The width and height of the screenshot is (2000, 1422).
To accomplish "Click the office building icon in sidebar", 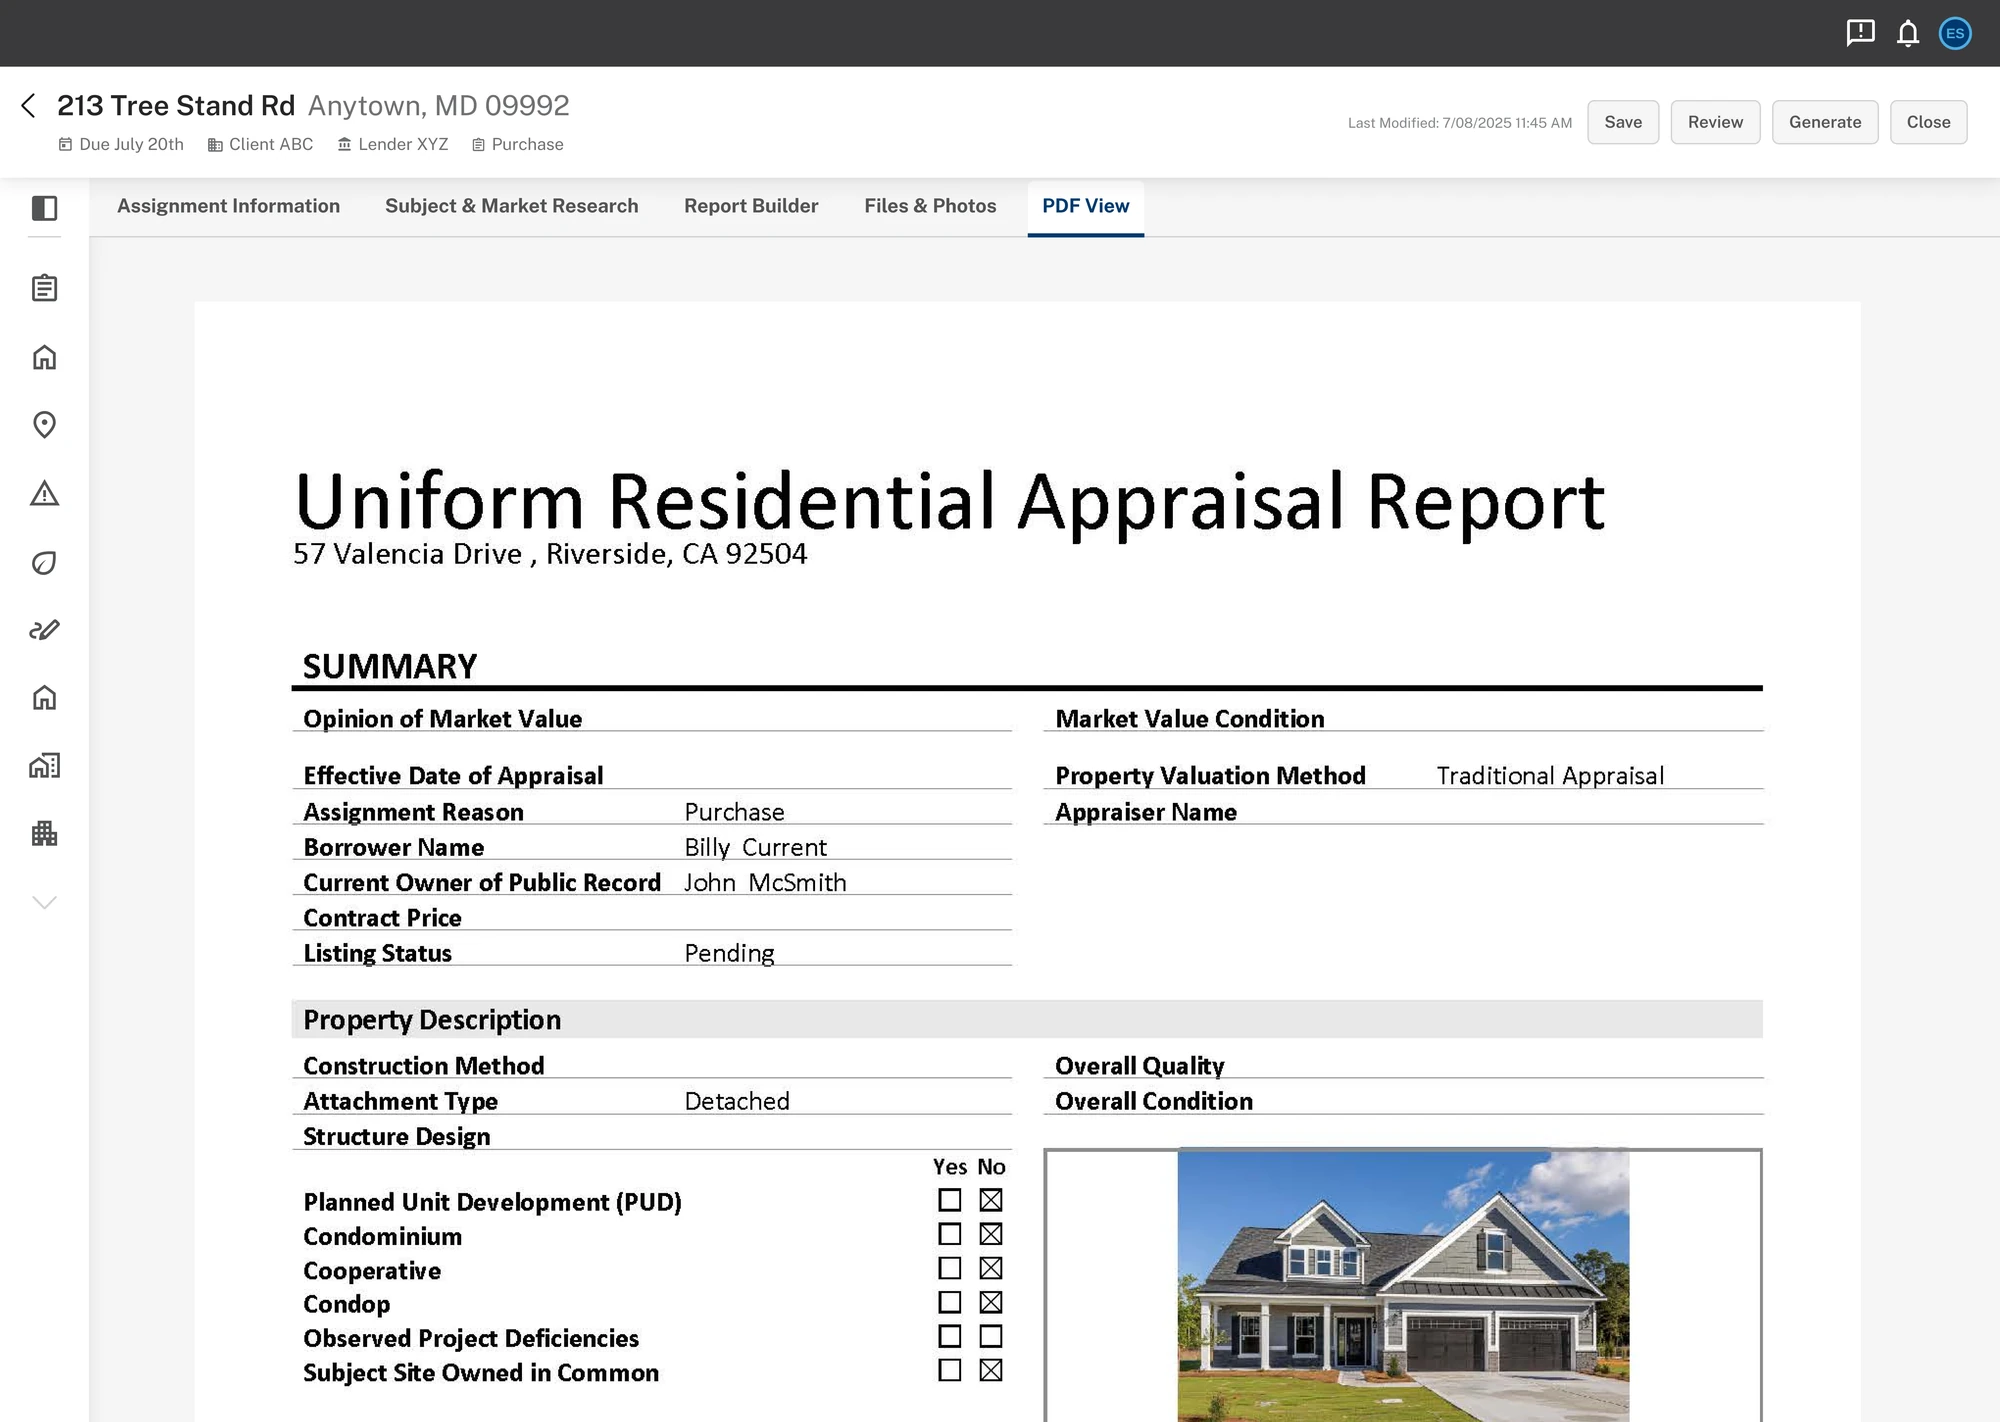I will 44,833.
